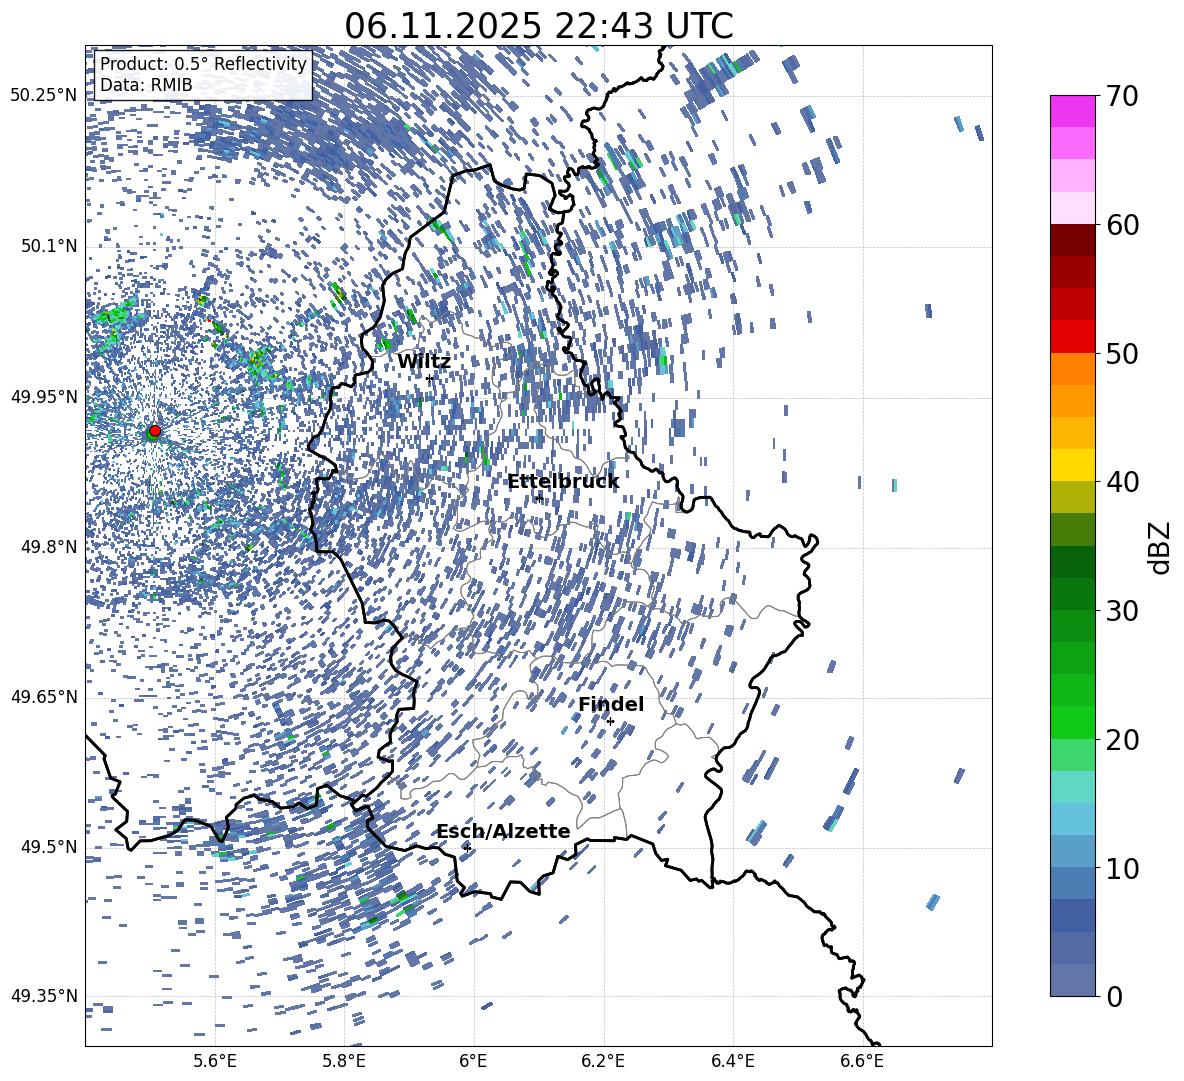Click the 49.95°N latitude label
The image size is (1184, 1081).
coord(44,397)
